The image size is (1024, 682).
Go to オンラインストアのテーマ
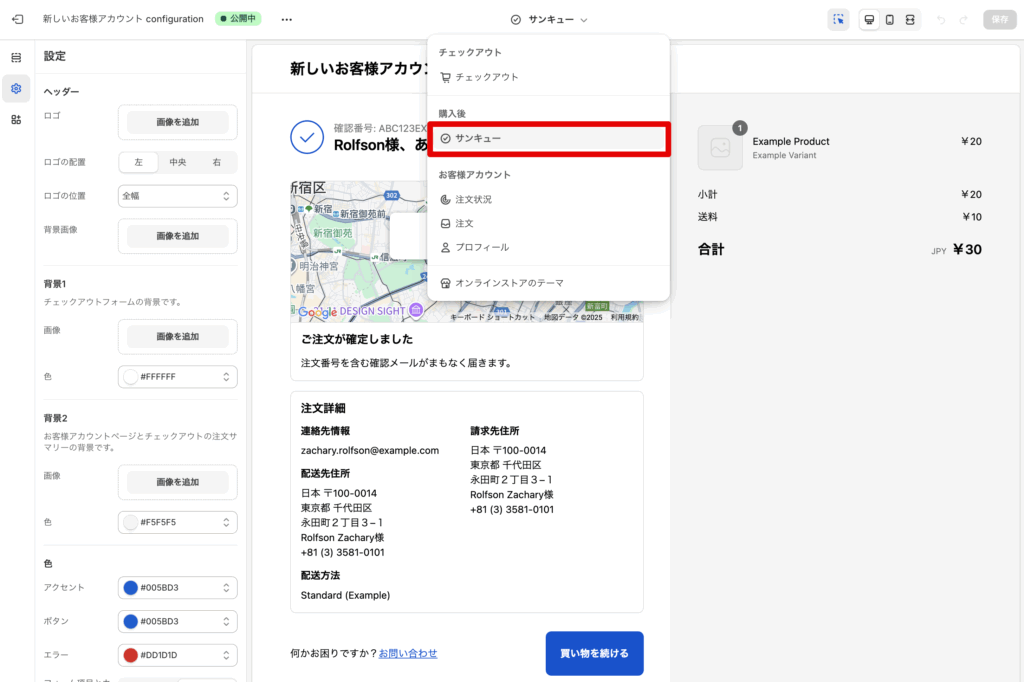[549, 283]
